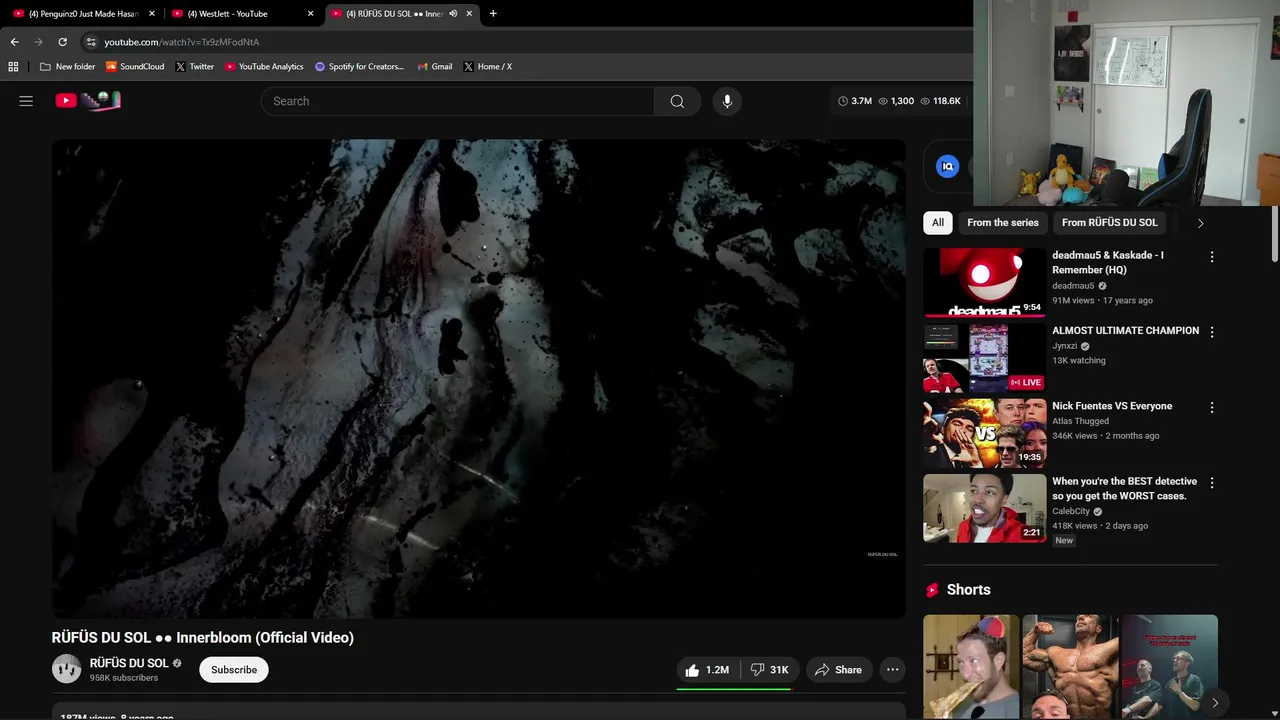
Task: Open the YouTube Analytics bookmark
Action: pyautogui.click(x=264, y=67)
